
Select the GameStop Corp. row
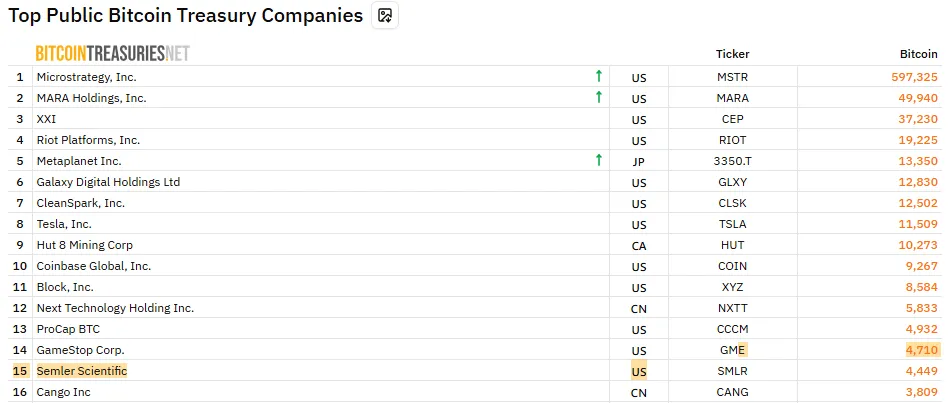point(81,350)
